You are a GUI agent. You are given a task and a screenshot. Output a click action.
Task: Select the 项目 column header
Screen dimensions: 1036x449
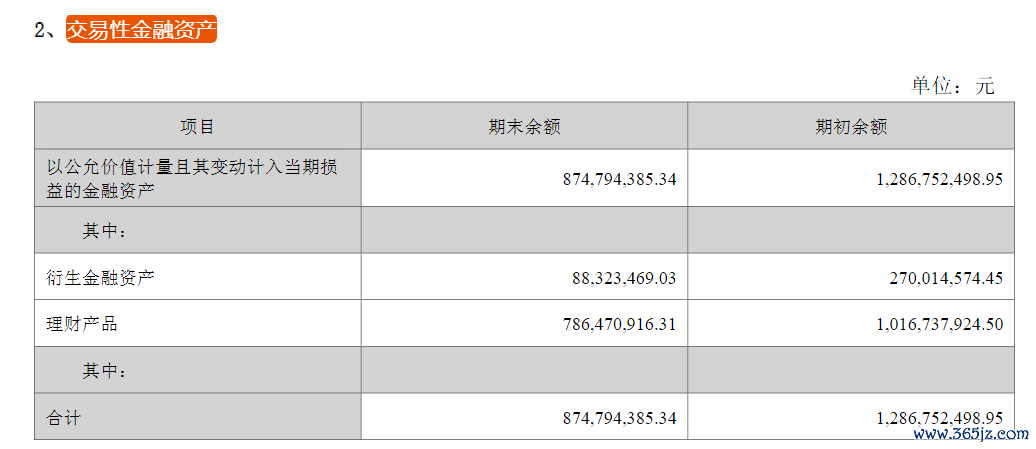click(197, 127)
